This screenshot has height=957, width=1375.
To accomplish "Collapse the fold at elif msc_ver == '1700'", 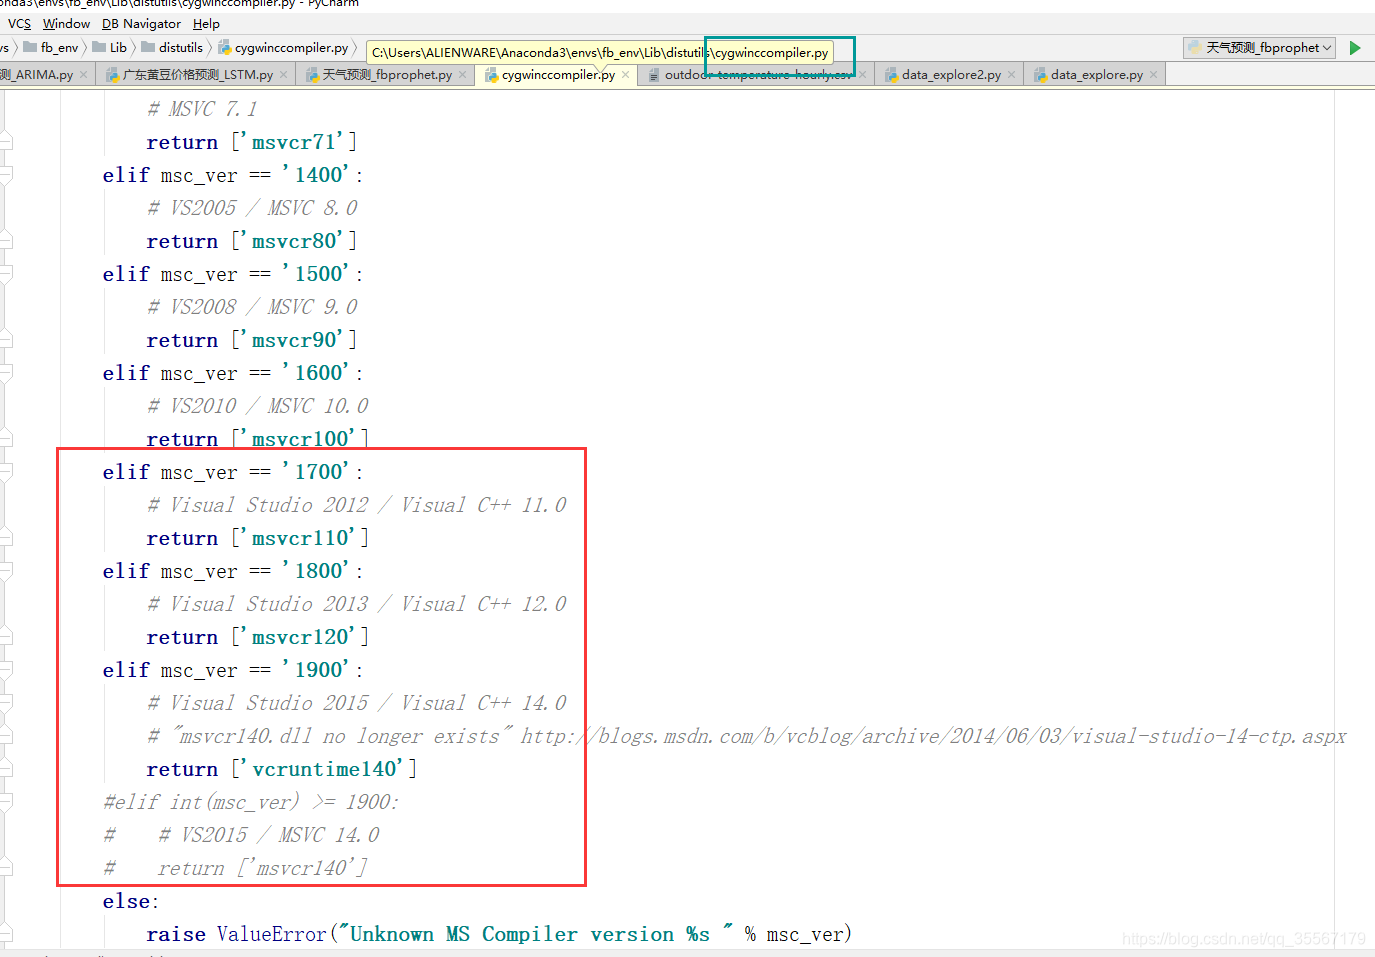I will click(6, 472).
